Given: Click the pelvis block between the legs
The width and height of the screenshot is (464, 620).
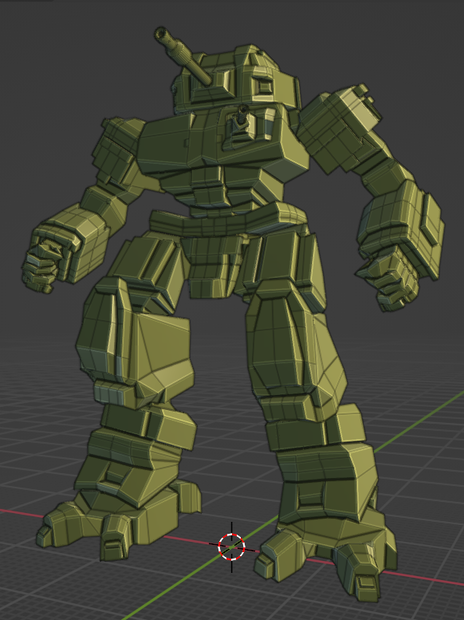Looking at the screenshot, I should pos(216,265).
